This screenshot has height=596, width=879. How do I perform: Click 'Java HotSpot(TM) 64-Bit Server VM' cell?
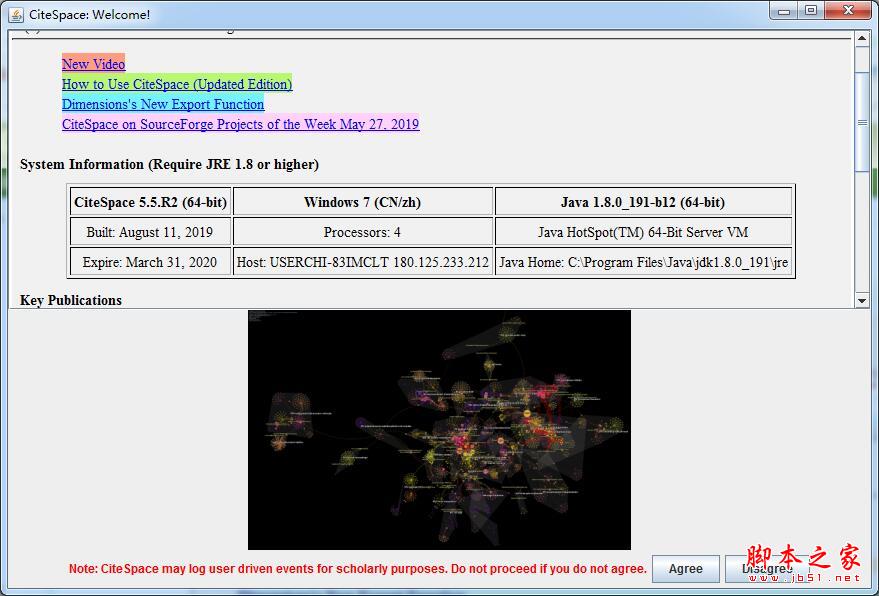pos(643,232)
